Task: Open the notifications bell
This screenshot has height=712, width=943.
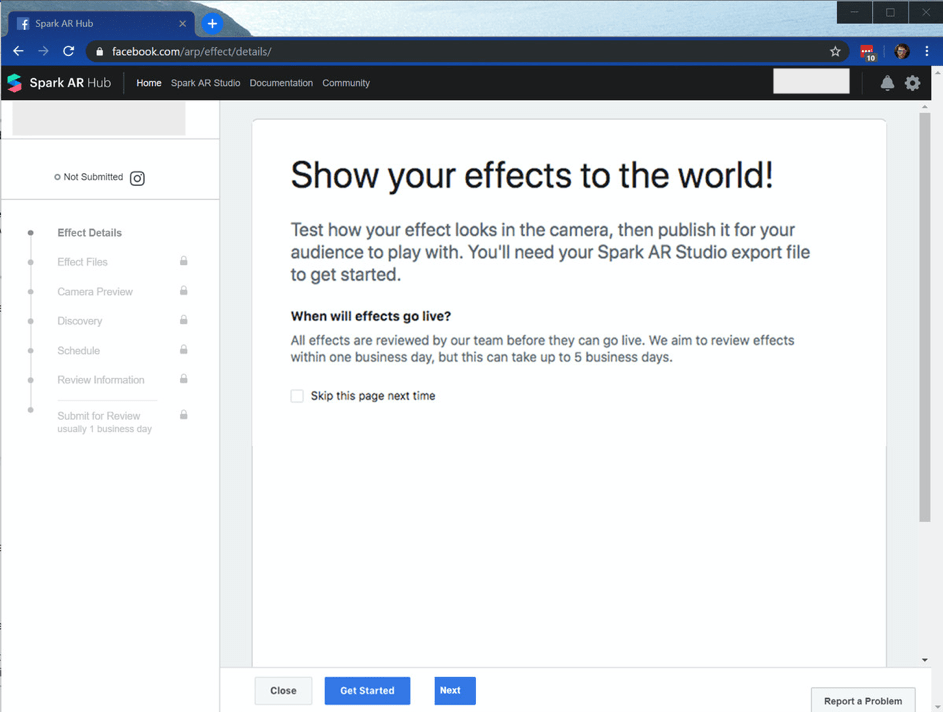Action: [887, 83]
